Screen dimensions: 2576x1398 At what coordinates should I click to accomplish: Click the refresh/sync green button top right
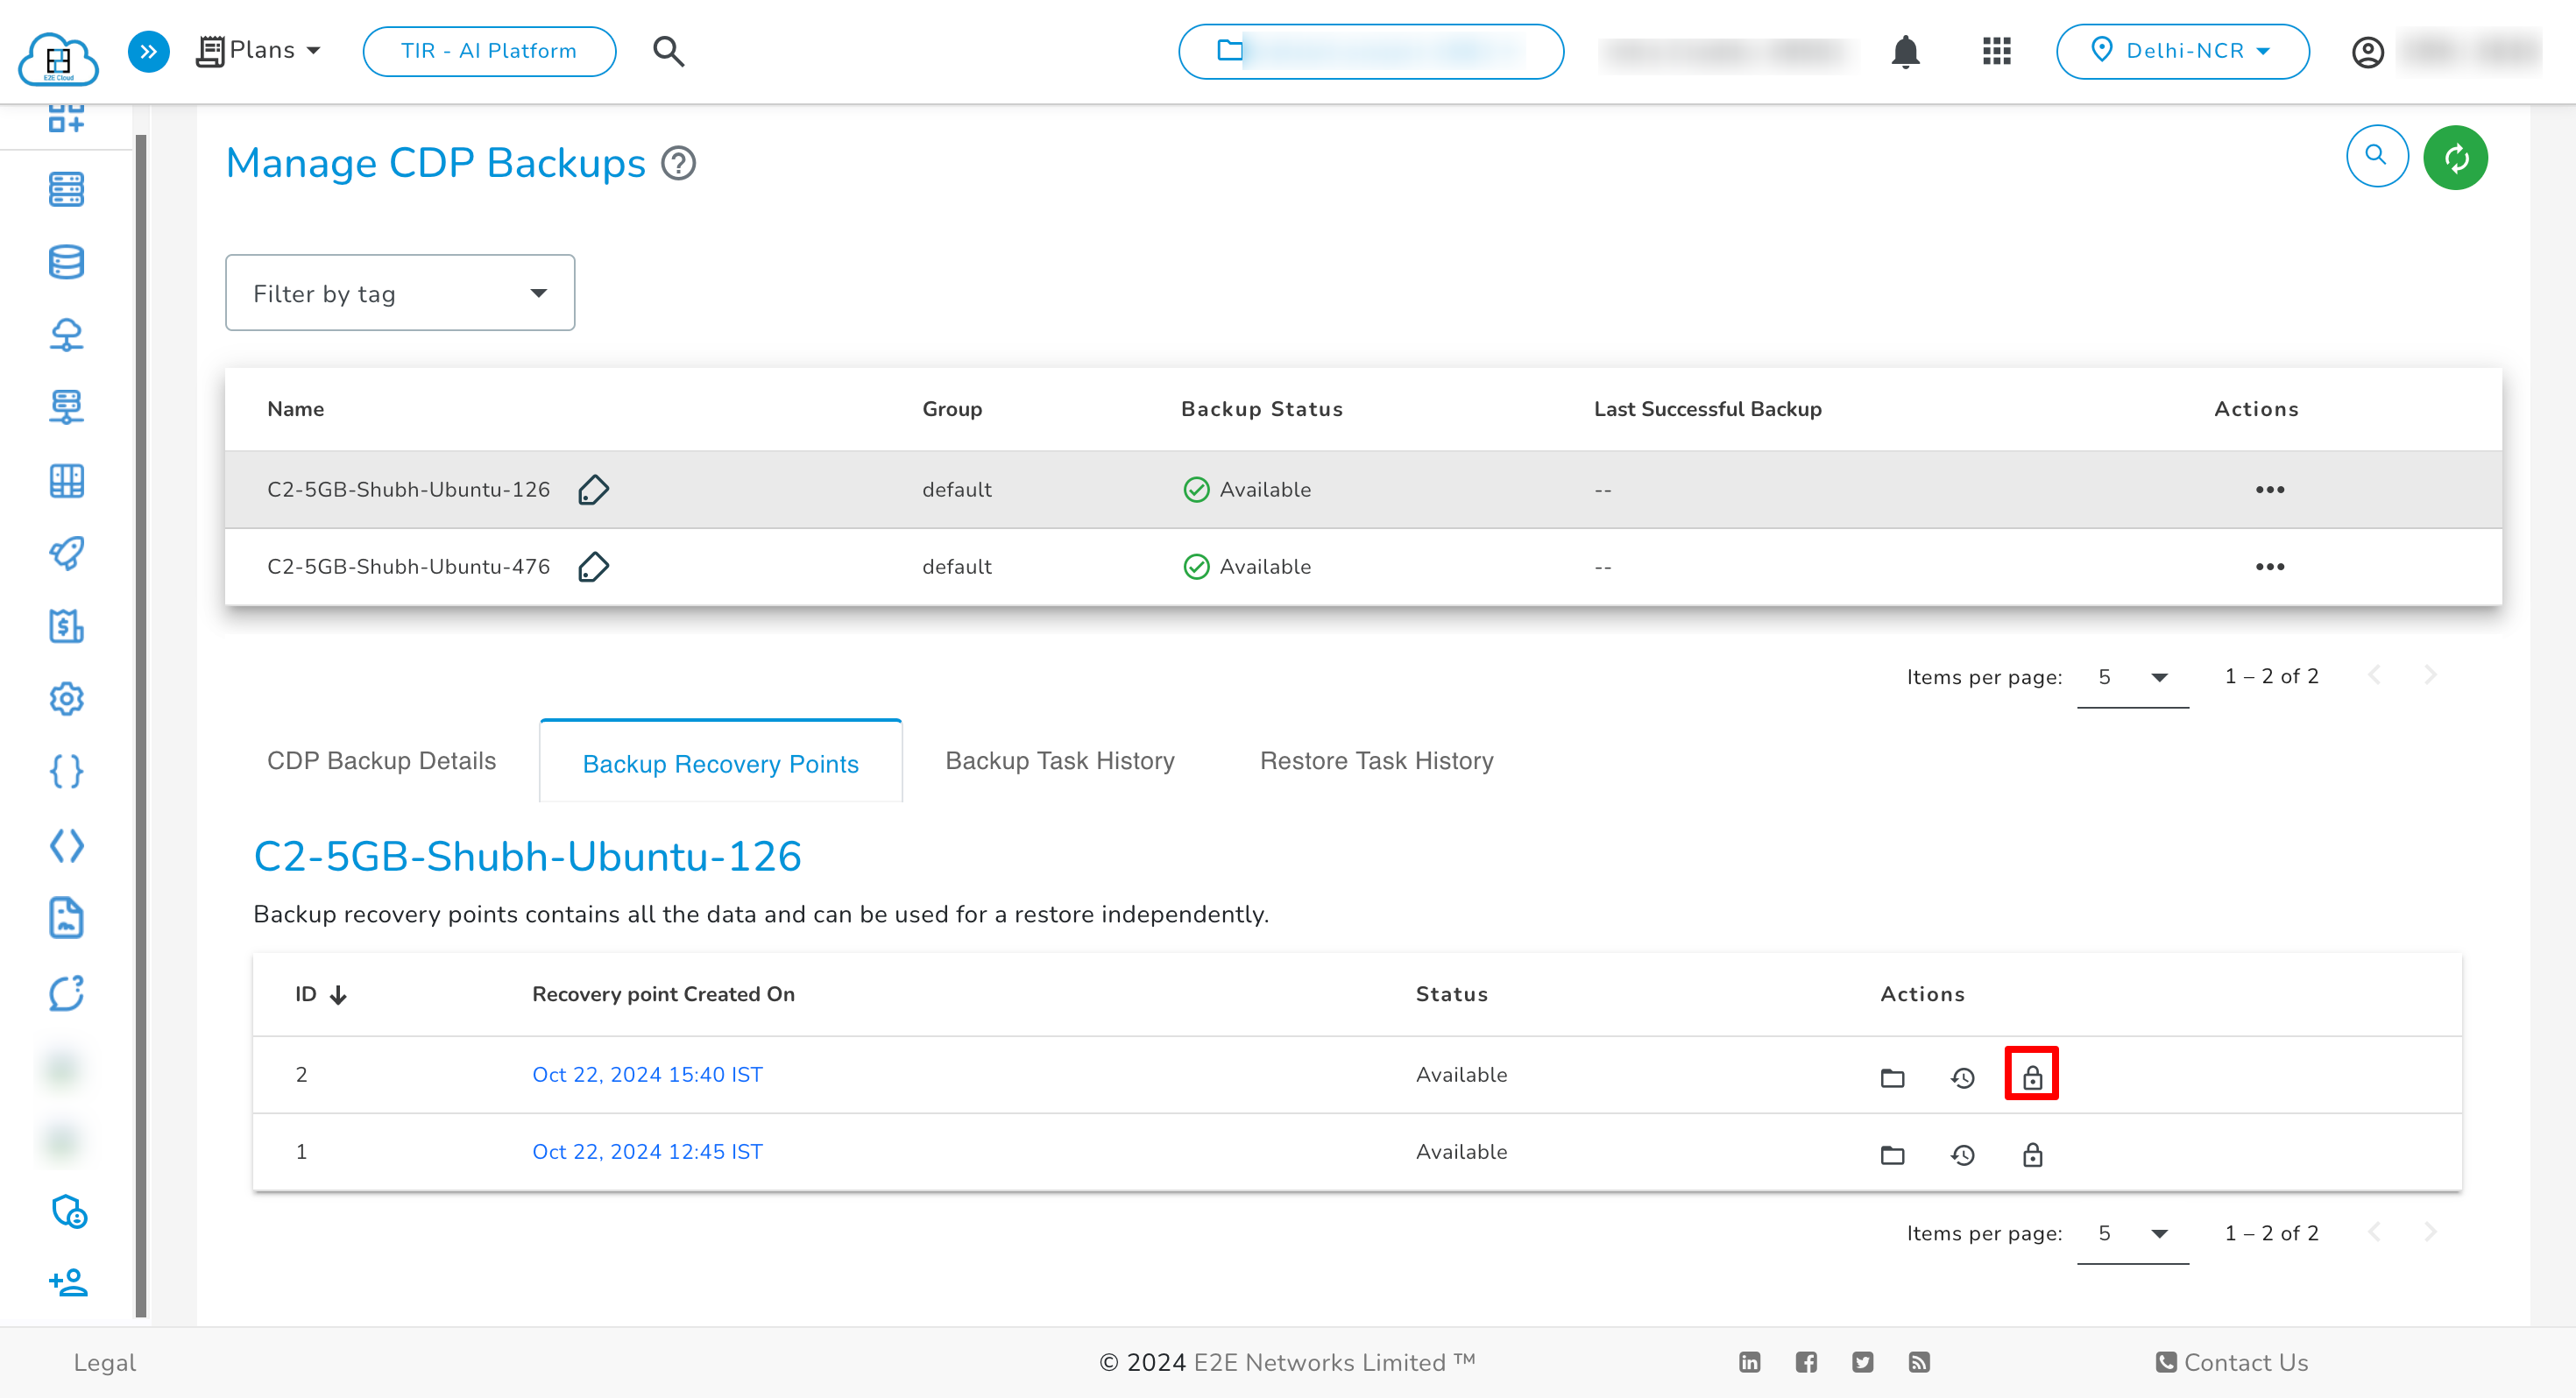pyautogui.click(x=2455, y=157)
